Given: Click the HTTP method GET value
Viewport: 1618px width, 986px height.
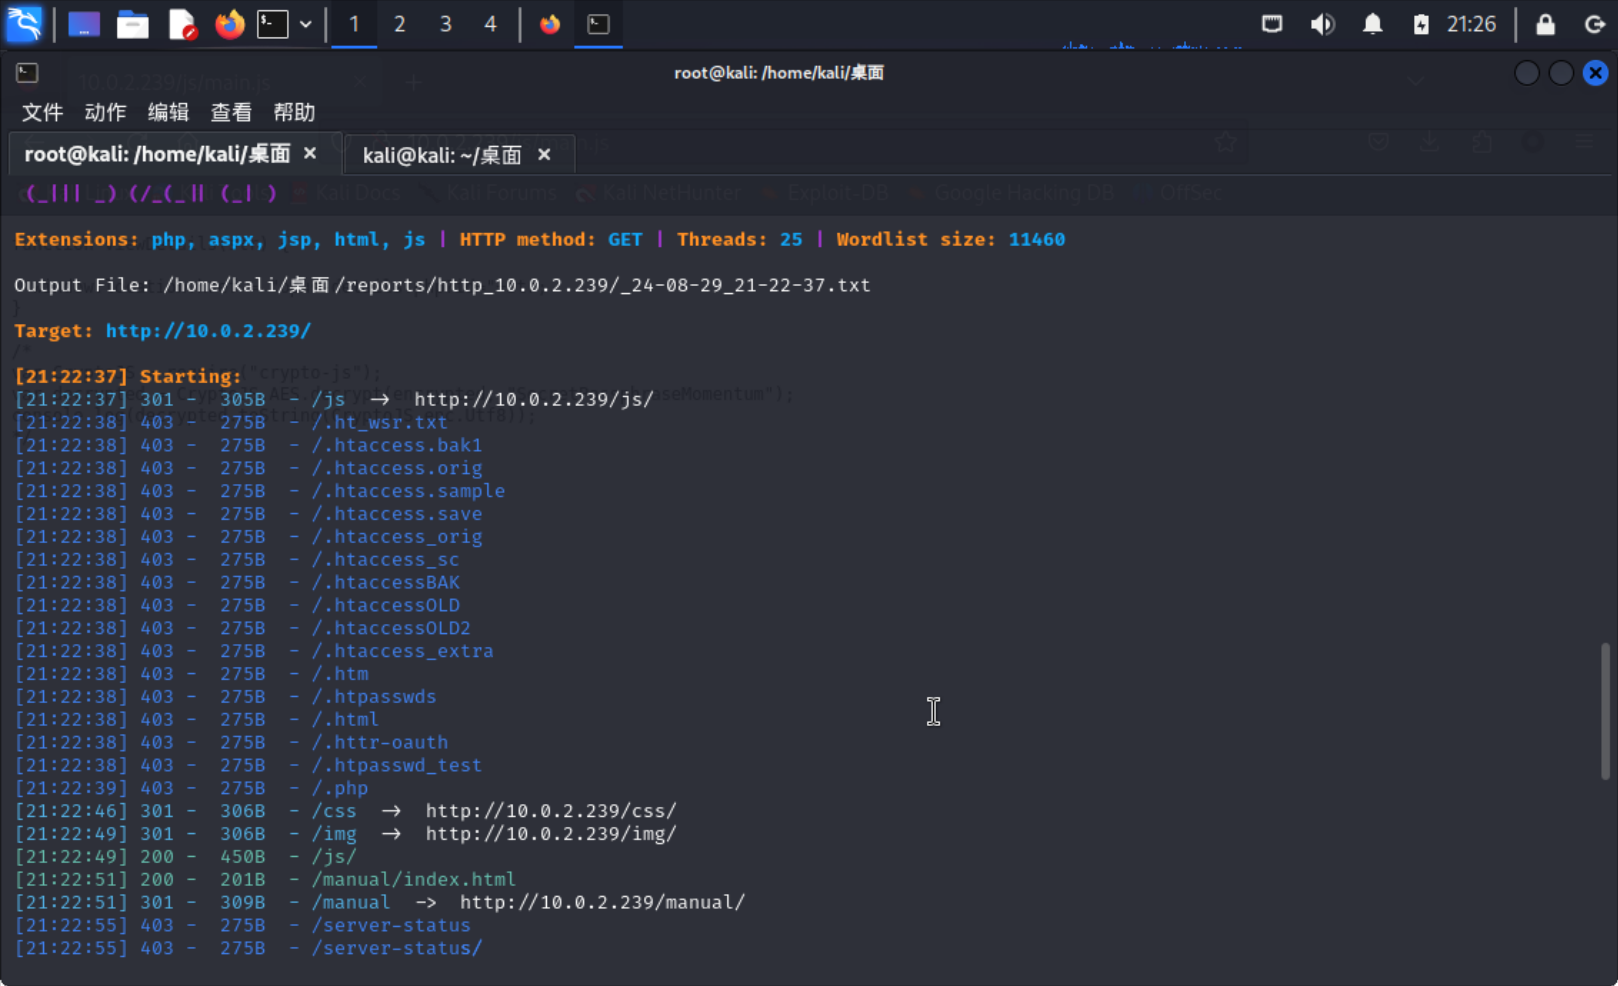Looking at the screenshot, I should click(625, 239).
